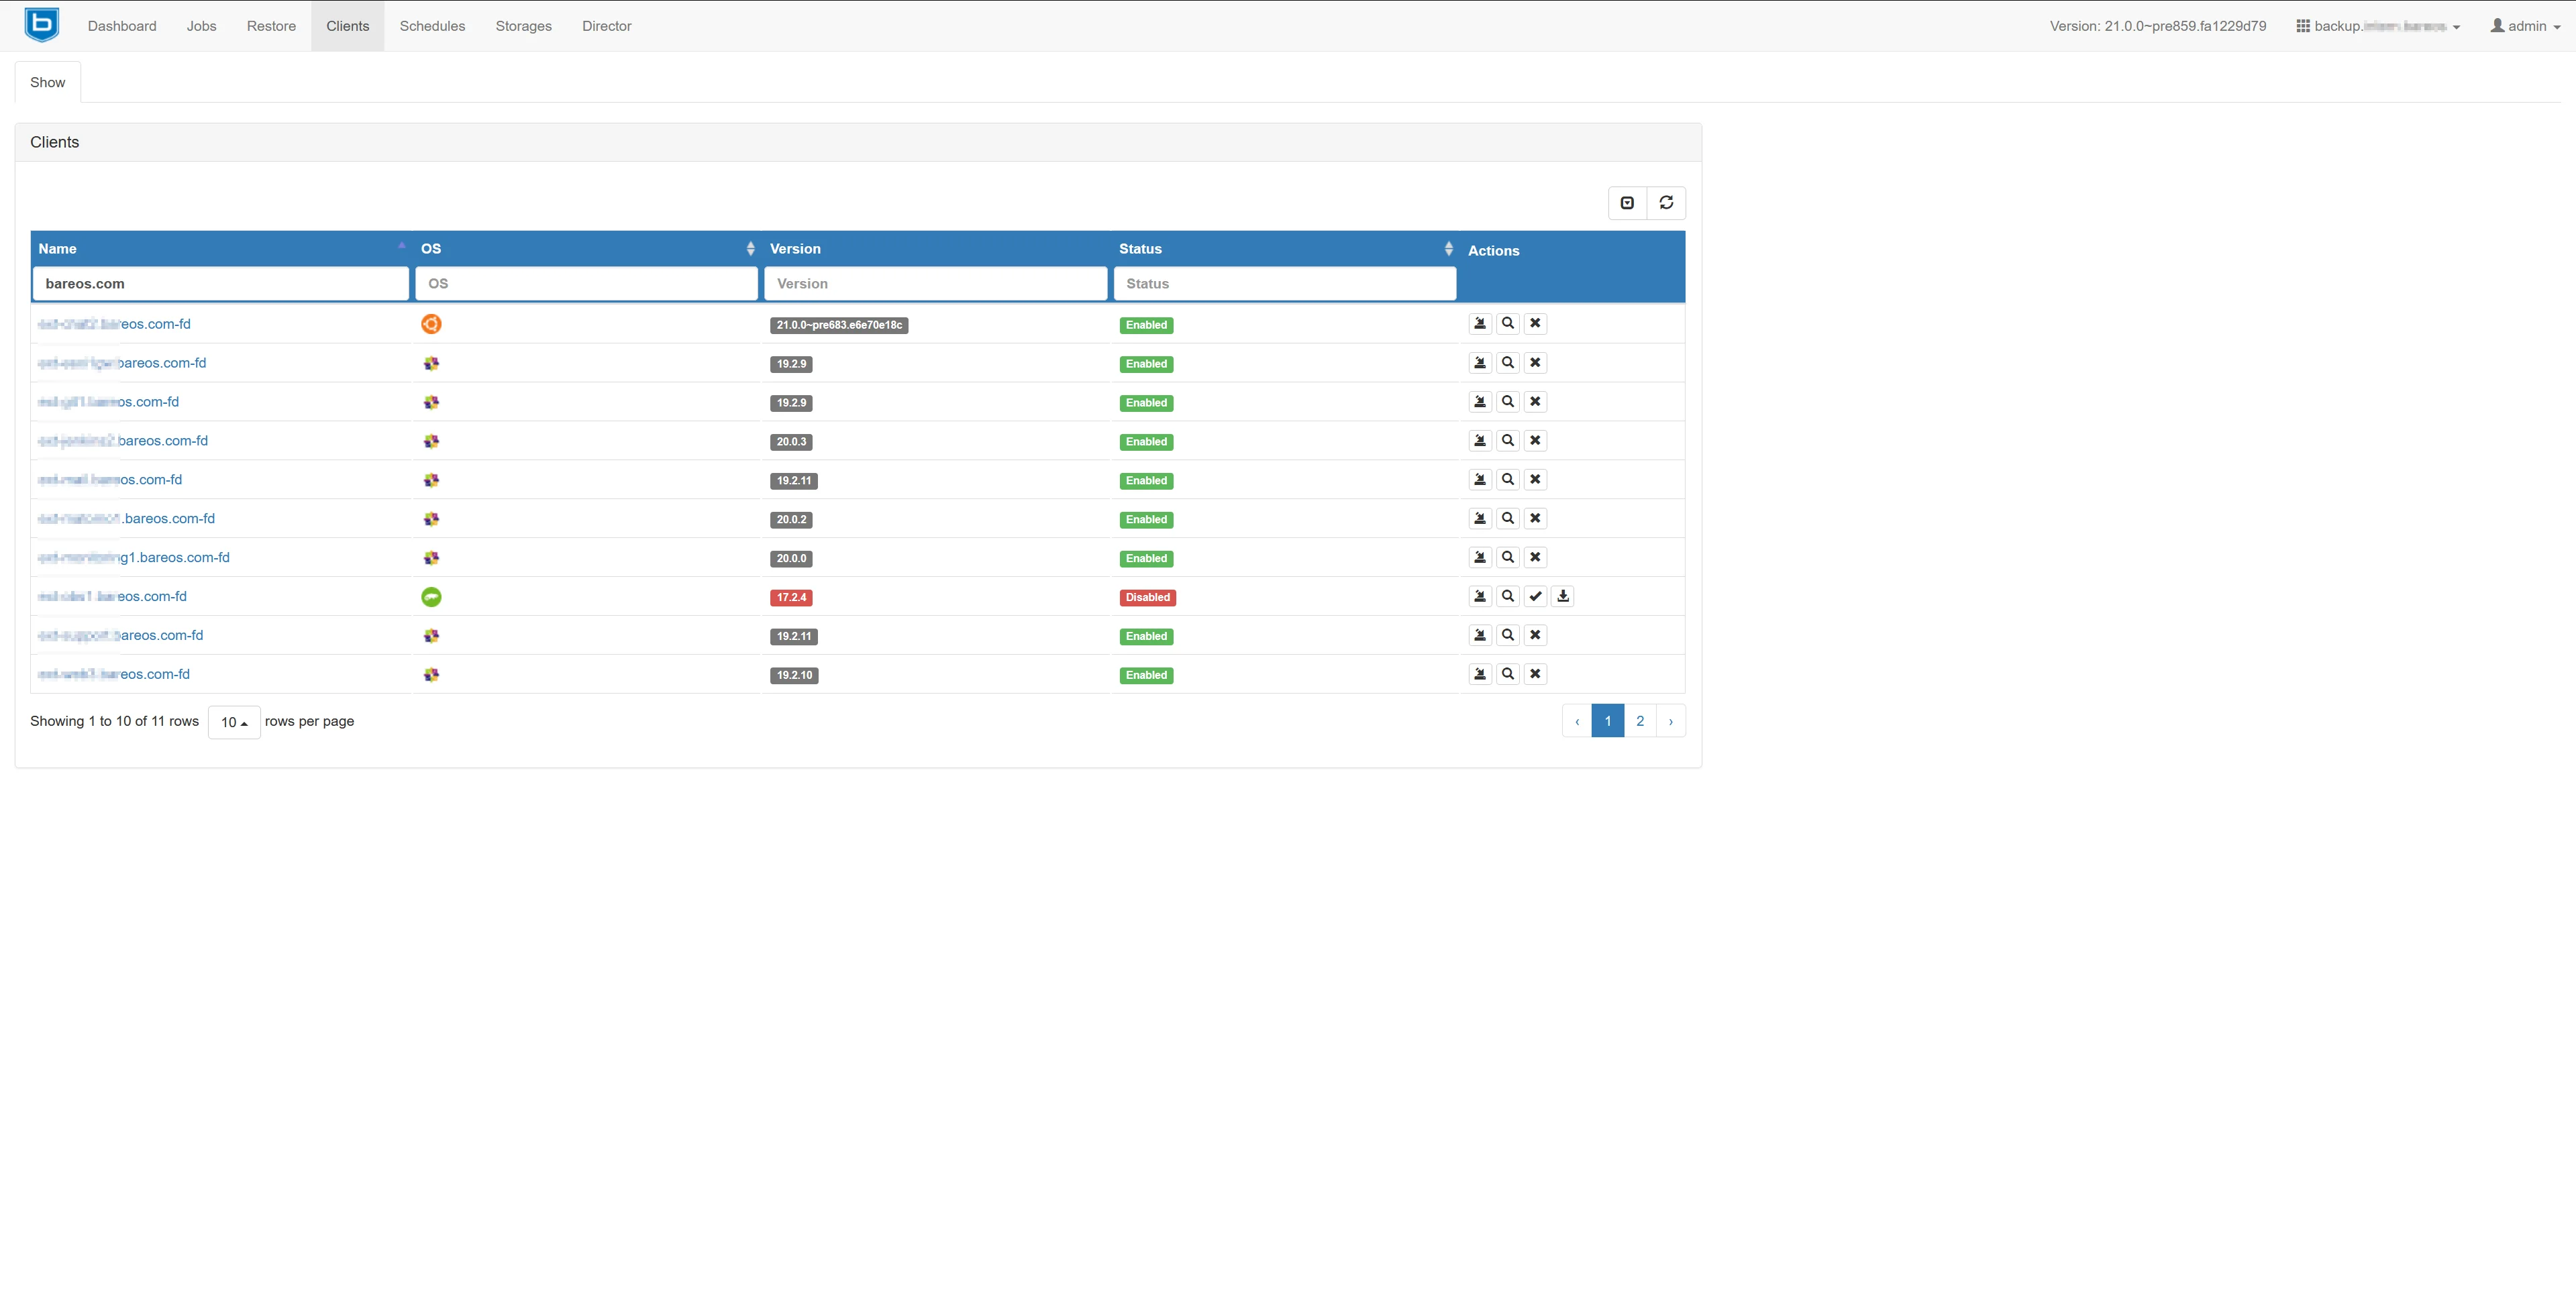Click the refresh table icon
Viewport: 2576px width, 1290px height.
1666,203
